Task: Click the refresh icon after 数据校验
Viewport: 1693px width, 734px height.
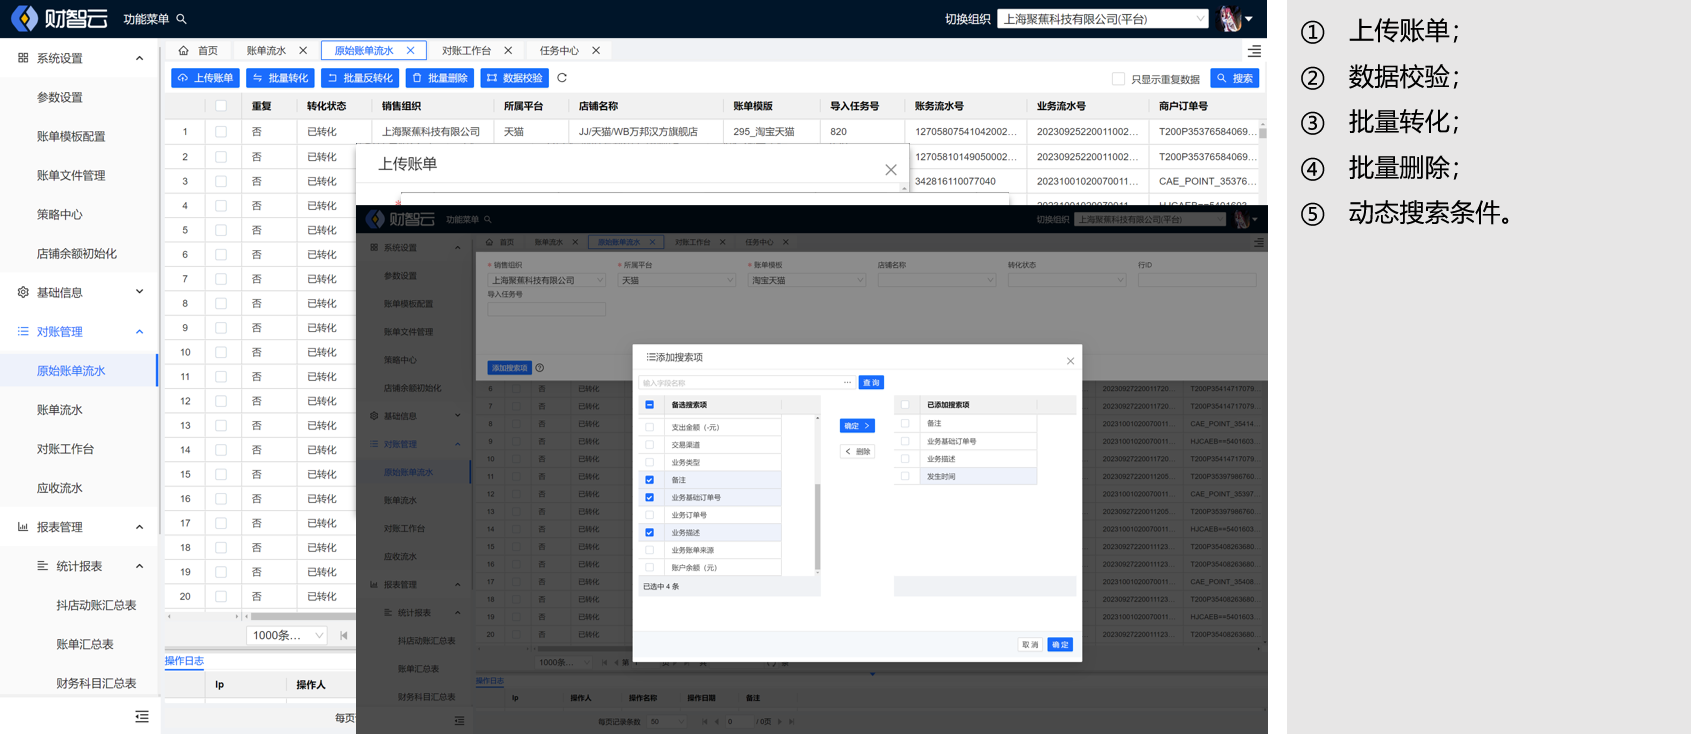Action: pyautogui.click(x=562, y=78)
